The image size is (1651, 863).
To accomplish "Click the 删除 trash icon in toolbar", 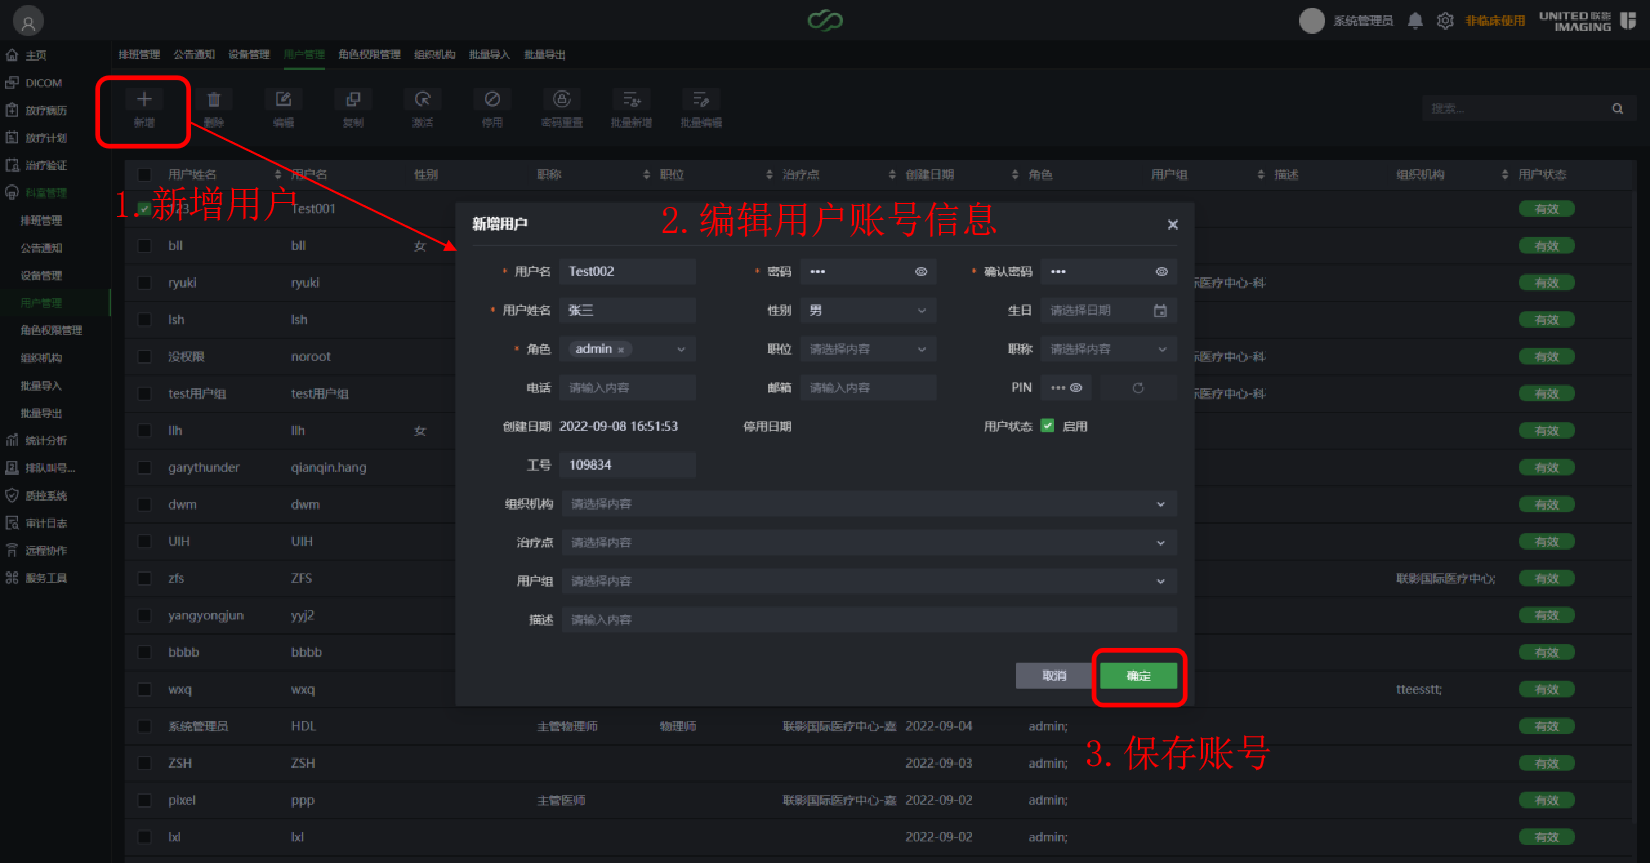I will coord(214,100).
